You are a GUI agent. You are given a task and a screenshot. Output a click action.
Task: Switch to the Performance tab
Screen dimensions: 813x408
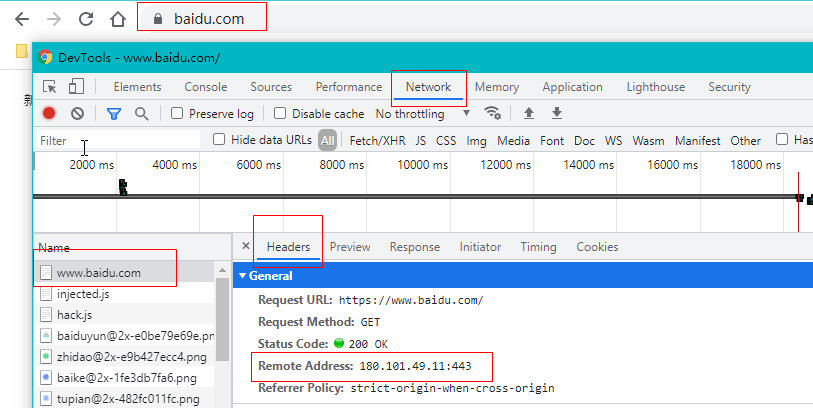pos(349,87)
